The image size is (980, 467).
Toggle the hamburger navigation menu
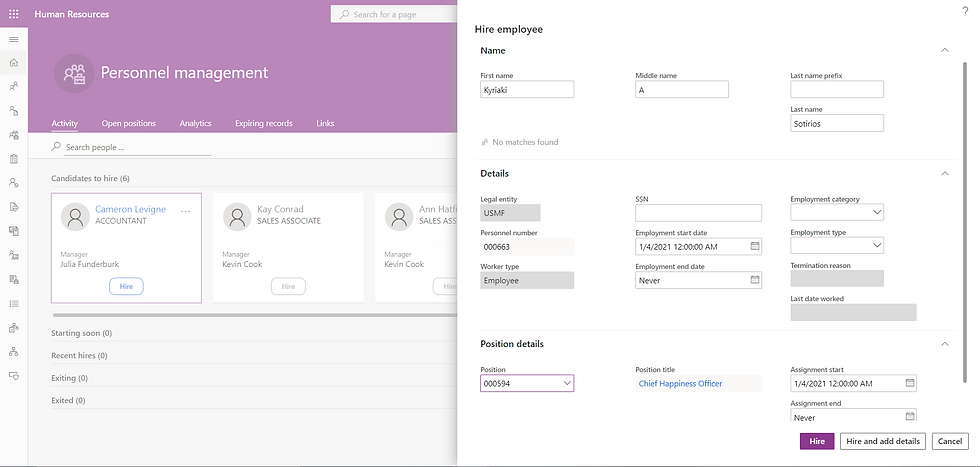pos(13,39)
